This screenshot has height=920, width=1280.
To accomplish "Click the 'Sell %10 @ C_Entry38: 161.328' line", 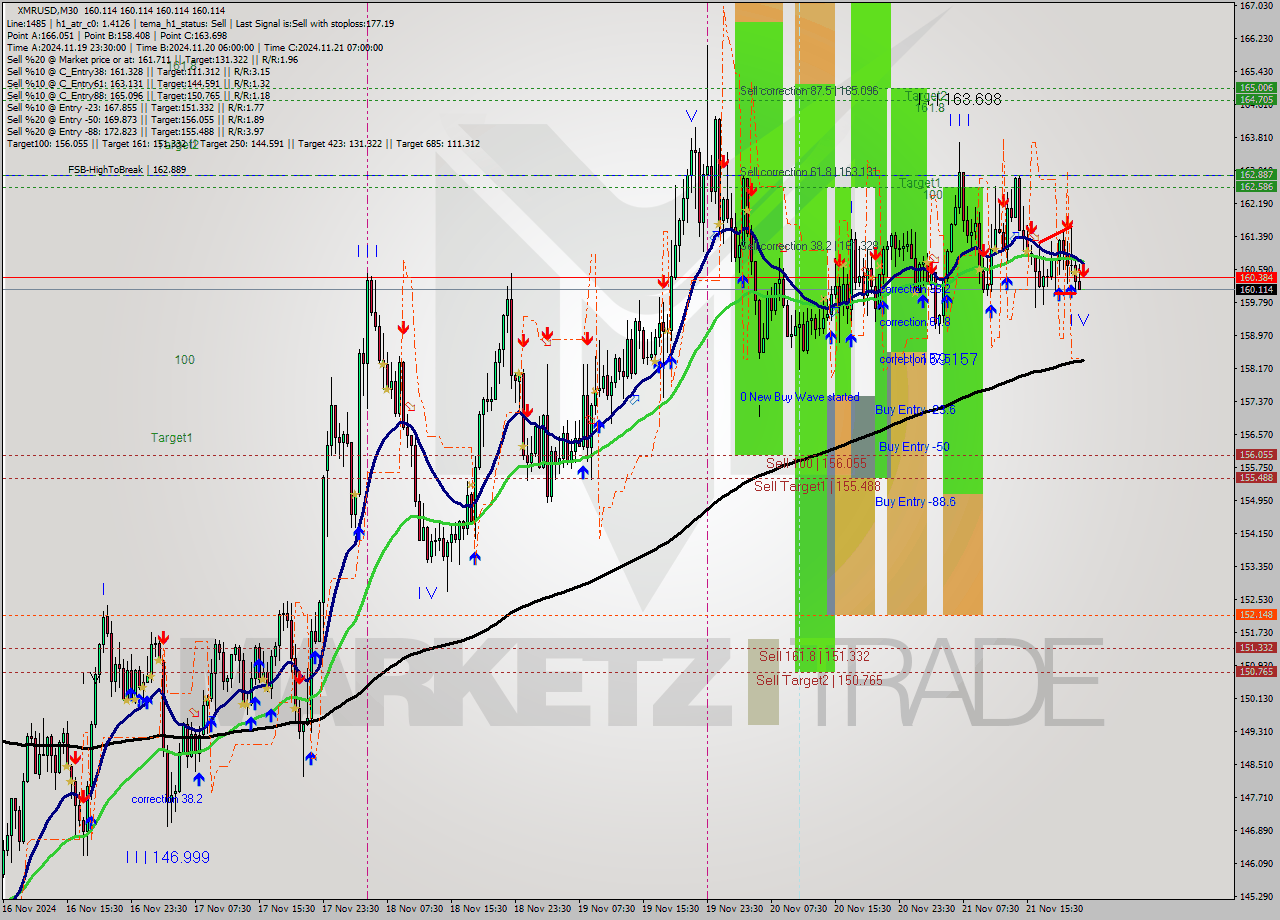I will [x=138, y=71].
